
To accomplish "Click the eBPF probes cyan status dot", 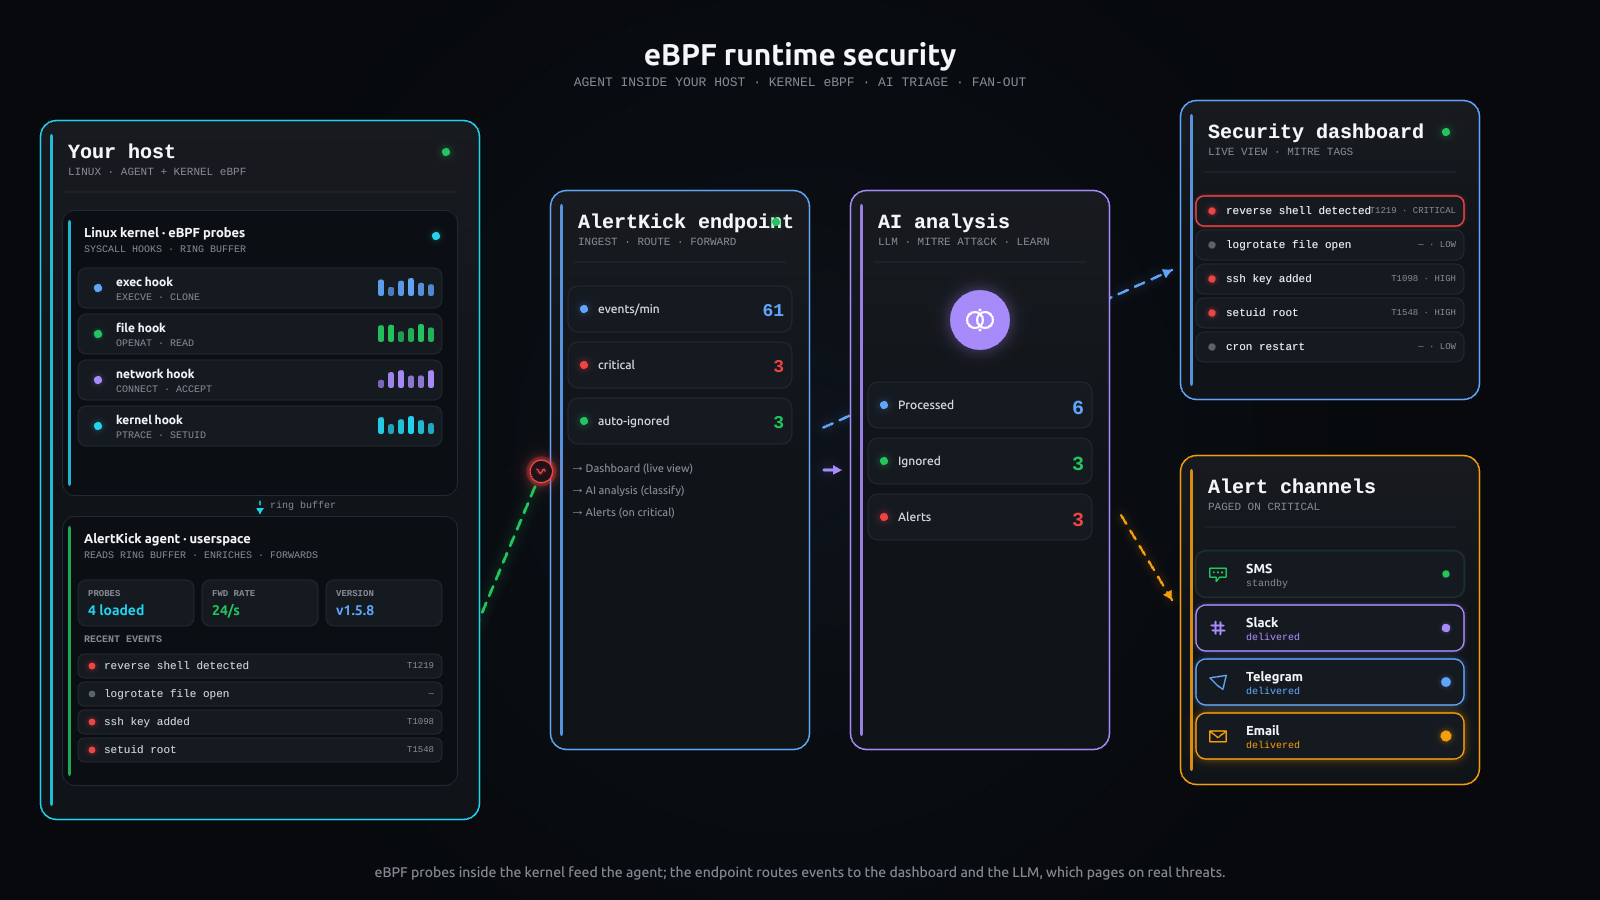I will [x=436, y=236].
